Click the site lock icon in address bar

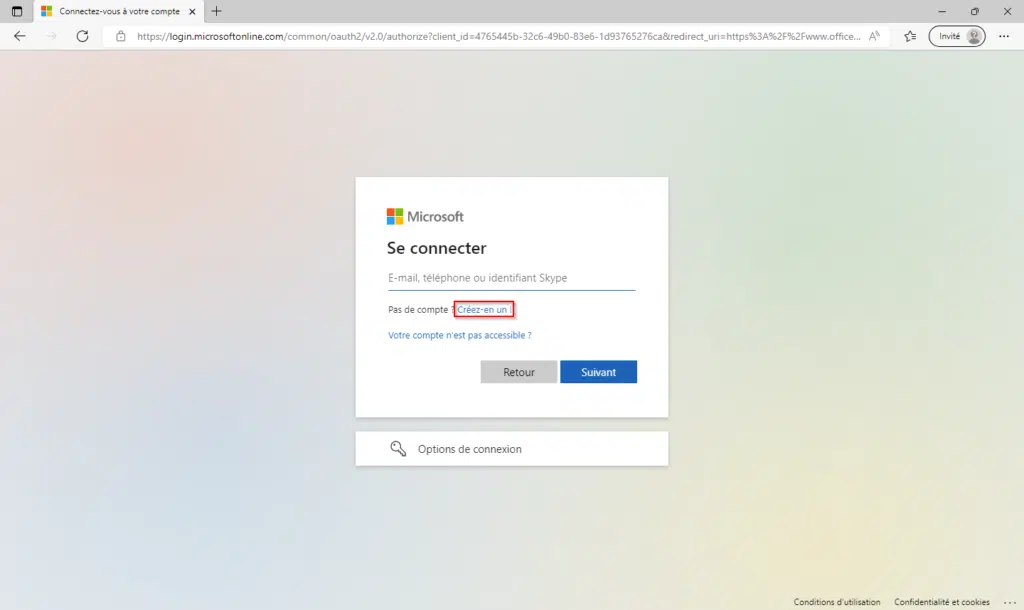(x=121, y=37)
